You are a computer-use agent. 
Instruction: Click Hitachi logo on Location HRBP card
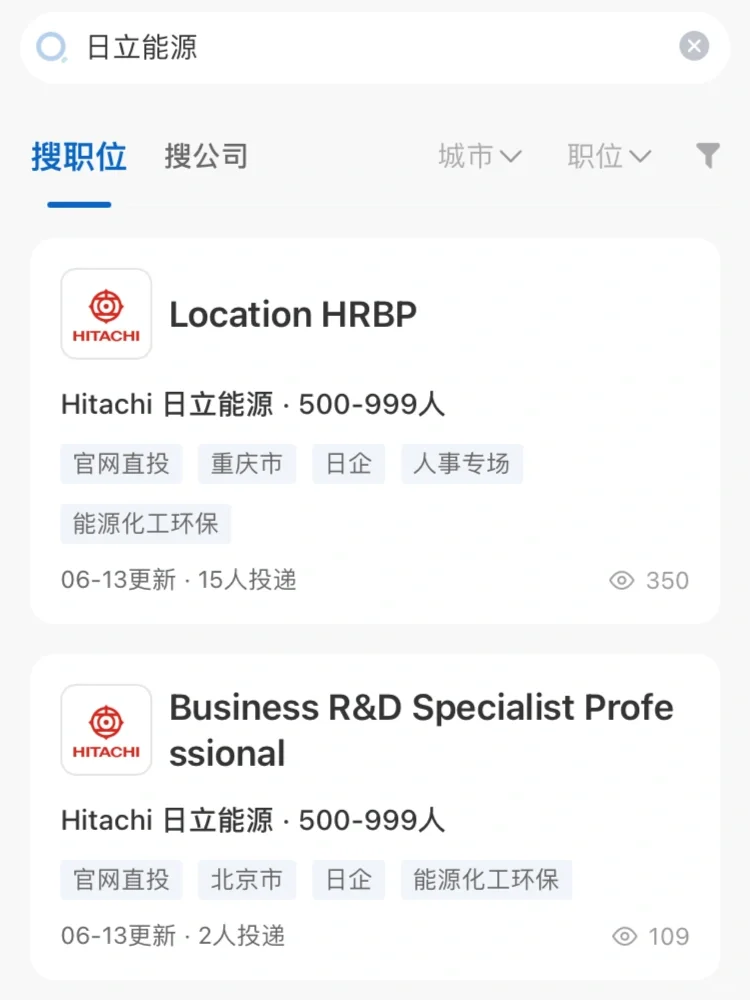(107, 314)
